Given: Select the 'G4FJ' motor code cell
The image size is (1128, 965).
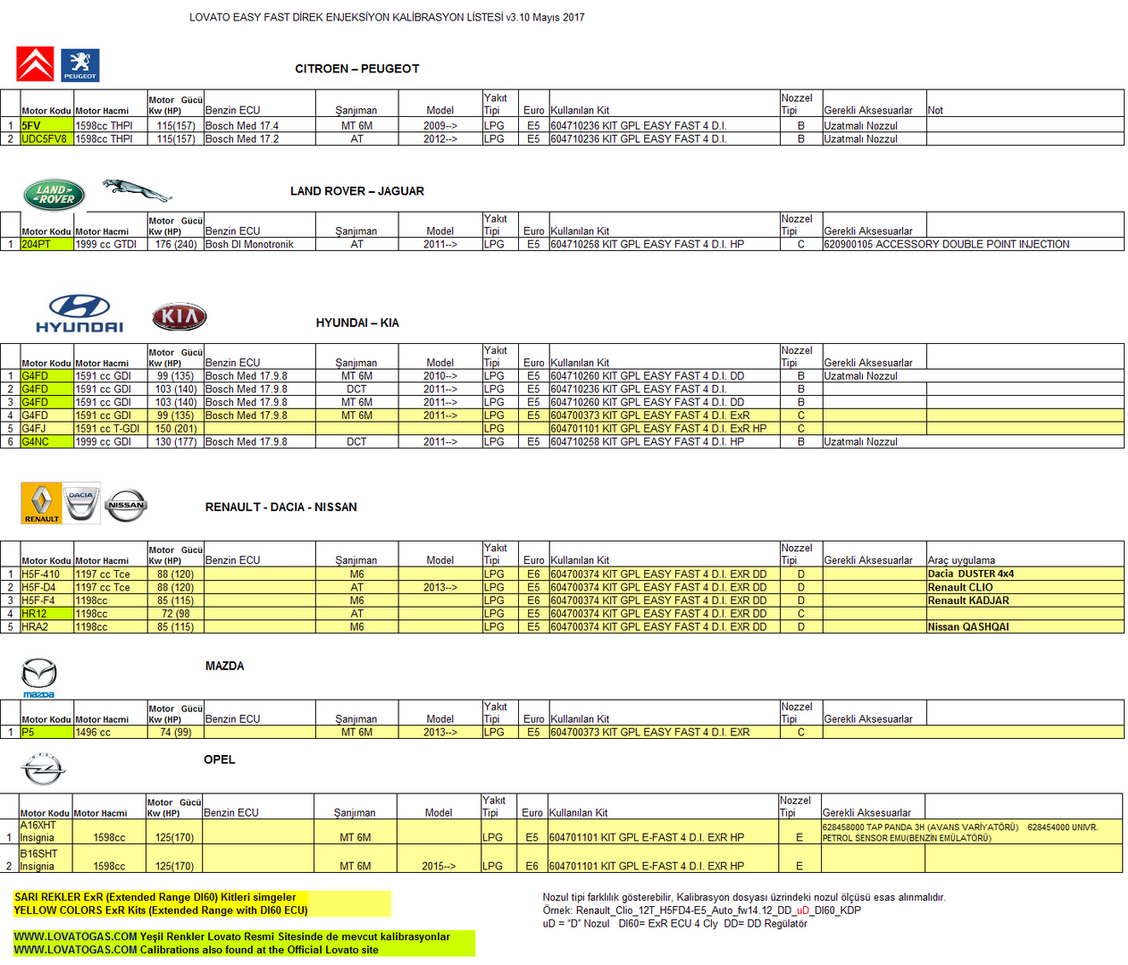Looking at the screenshot, I should [47, 429].
